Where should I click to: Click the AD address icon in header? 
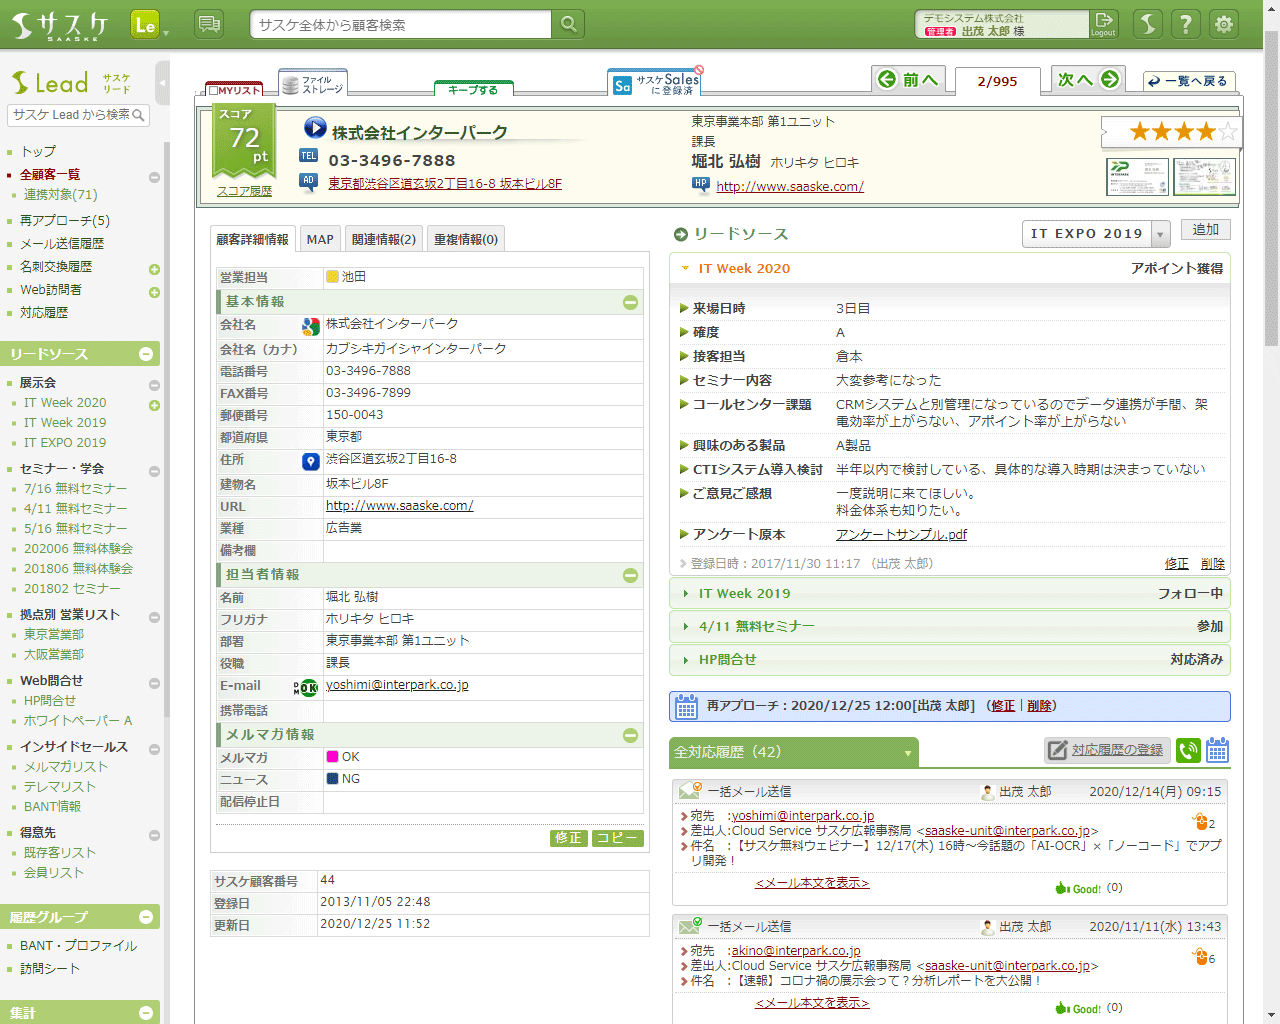(308, 181)
